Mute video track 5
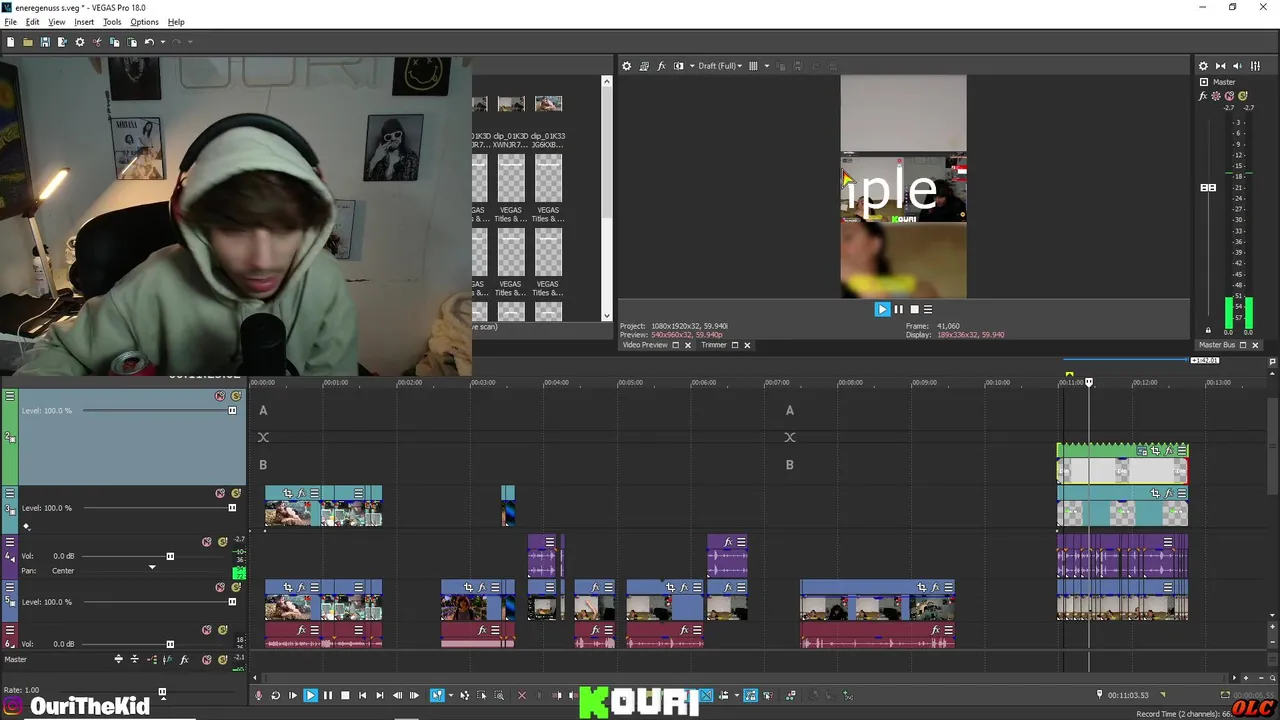1280x720 pixels. coord(220,587)
